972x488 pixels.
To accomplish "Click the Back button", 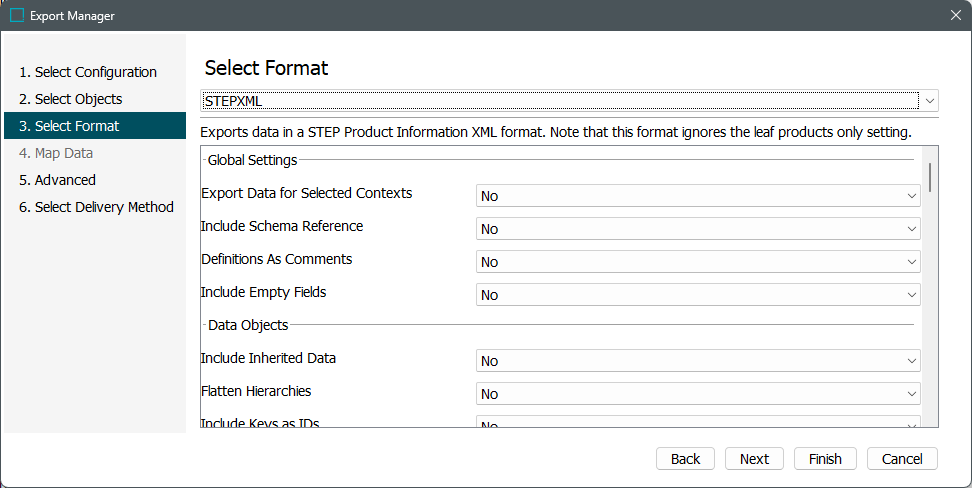I will 685,459.
